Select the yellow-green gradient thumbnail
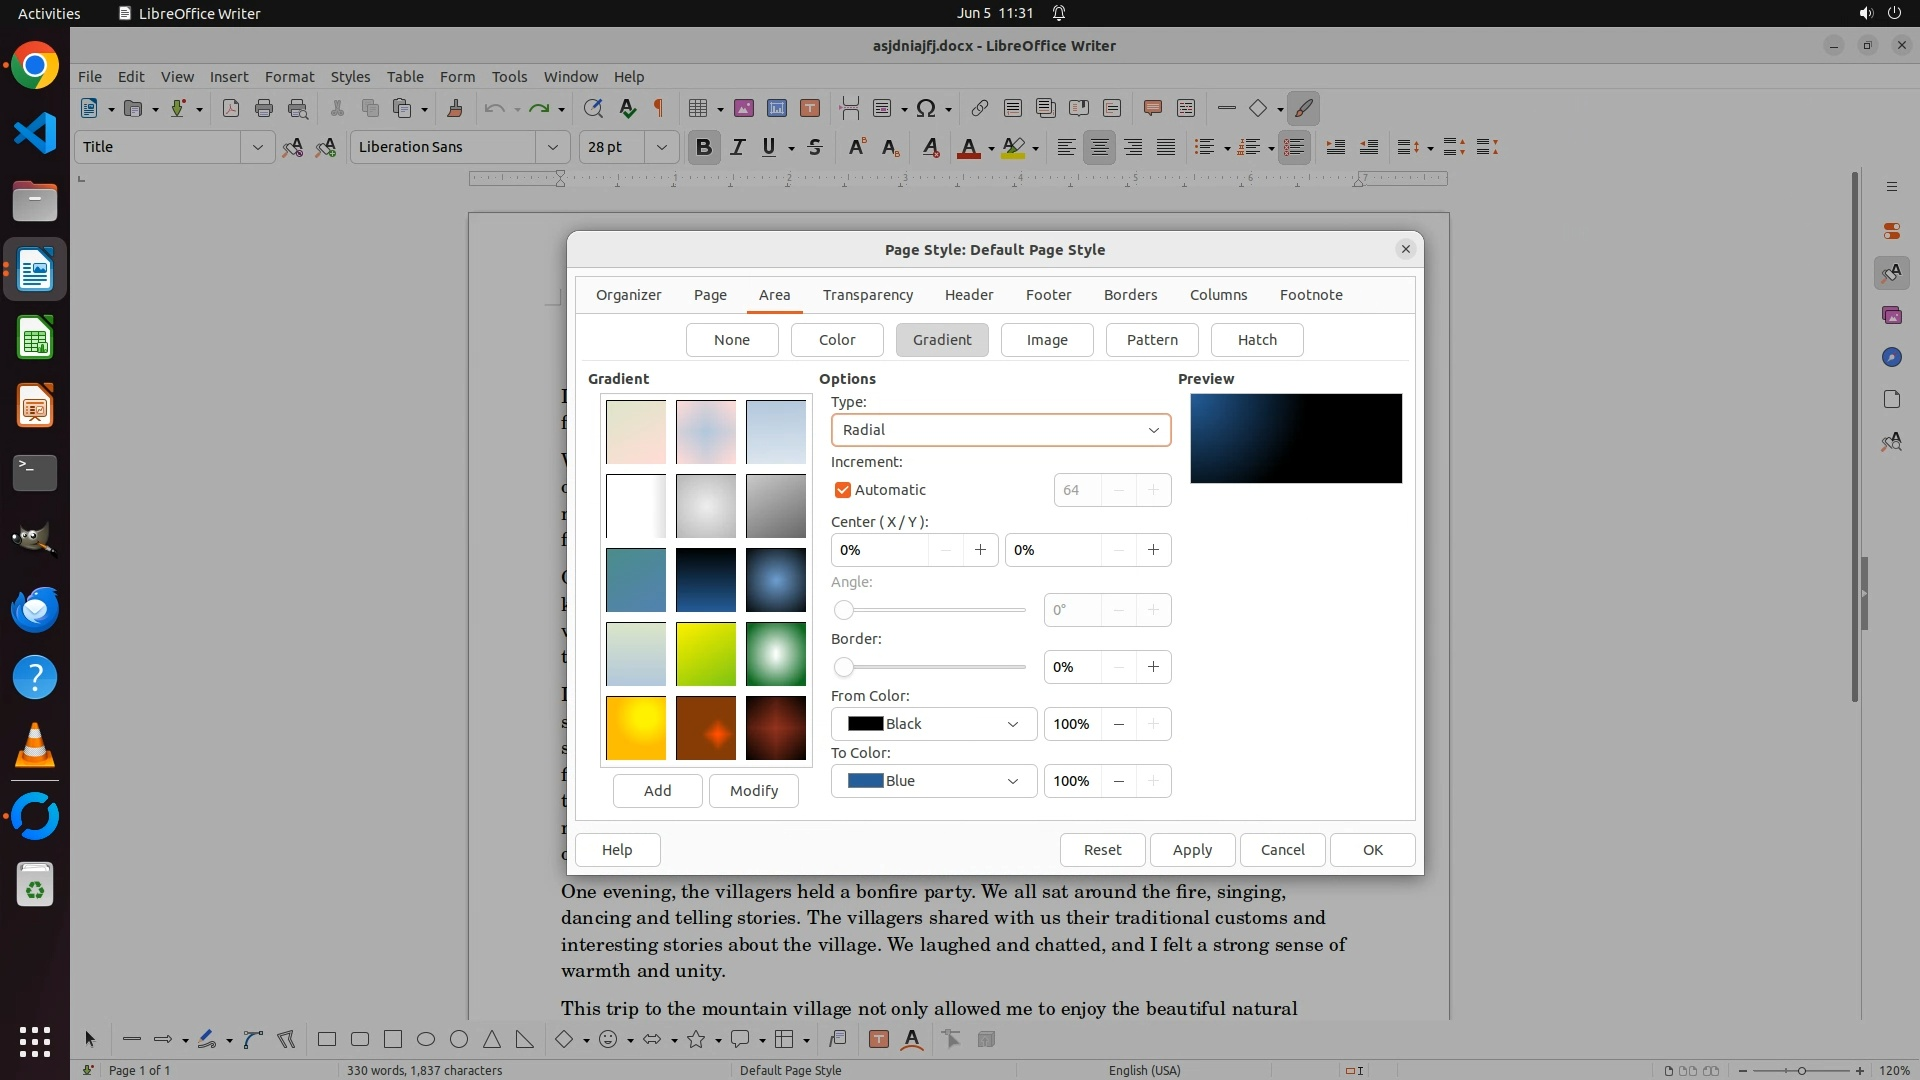 706,654
